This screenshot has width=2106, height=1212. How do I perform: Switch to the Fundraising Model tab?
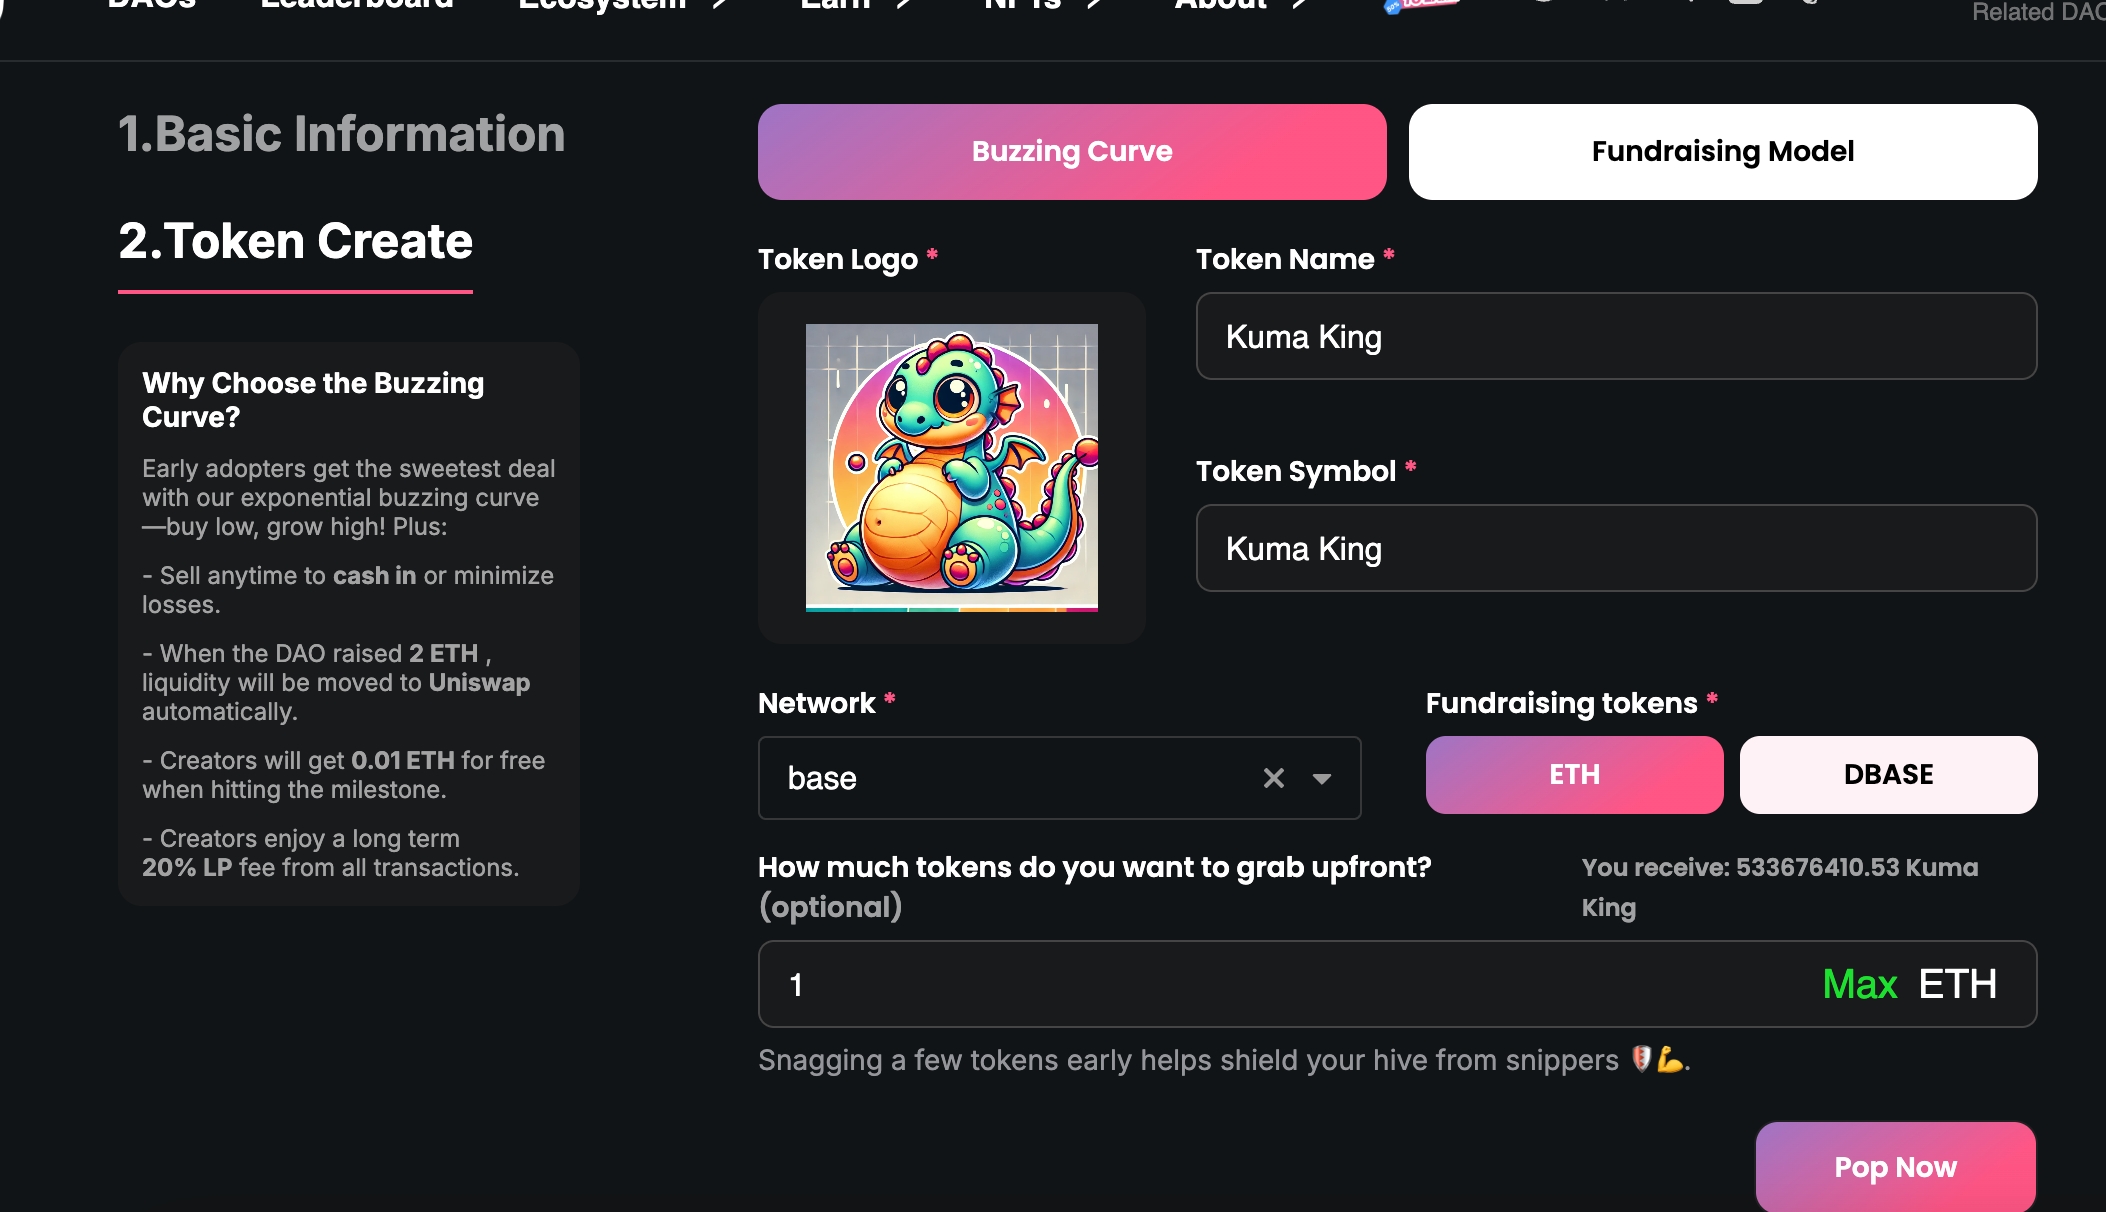click(1722, 152)
